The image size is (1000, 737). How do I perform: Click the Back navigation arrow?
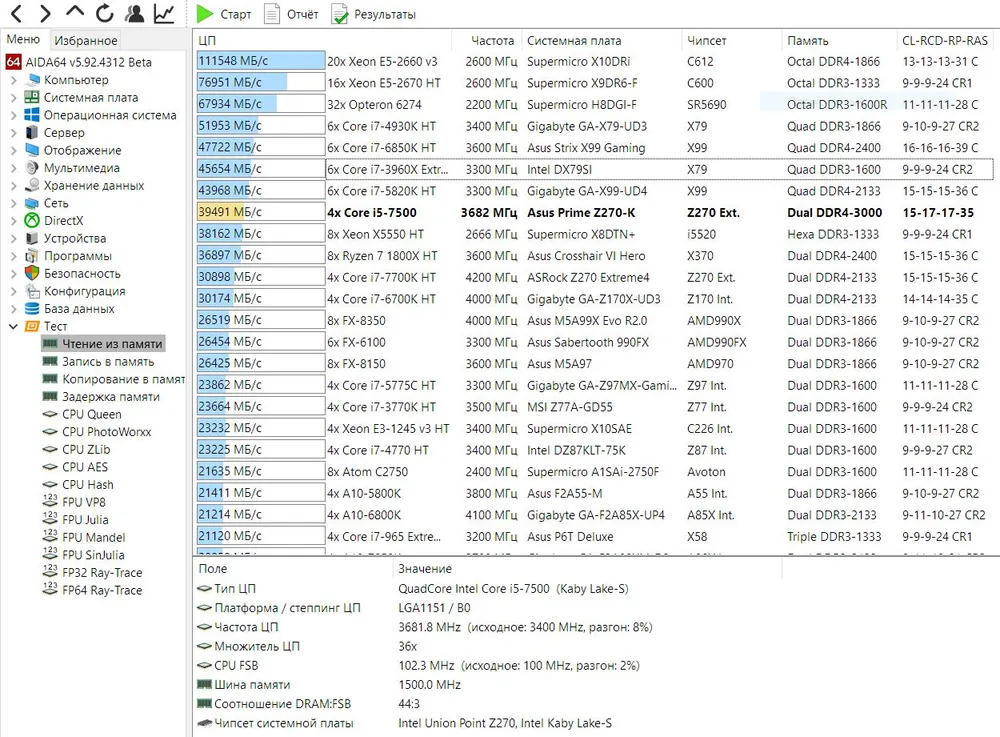[x=15, y=14]
